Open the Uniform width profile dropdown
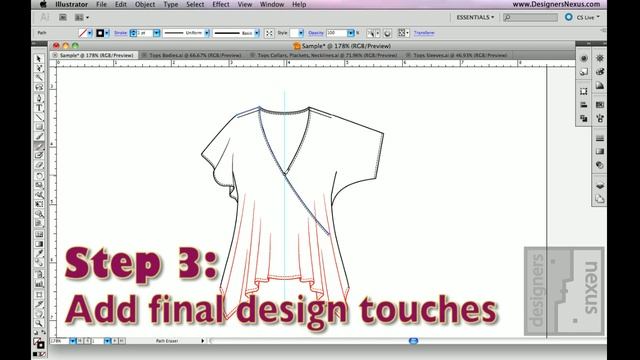The height and width of the screenshot is (360, 640). click(x=207, y=33)
